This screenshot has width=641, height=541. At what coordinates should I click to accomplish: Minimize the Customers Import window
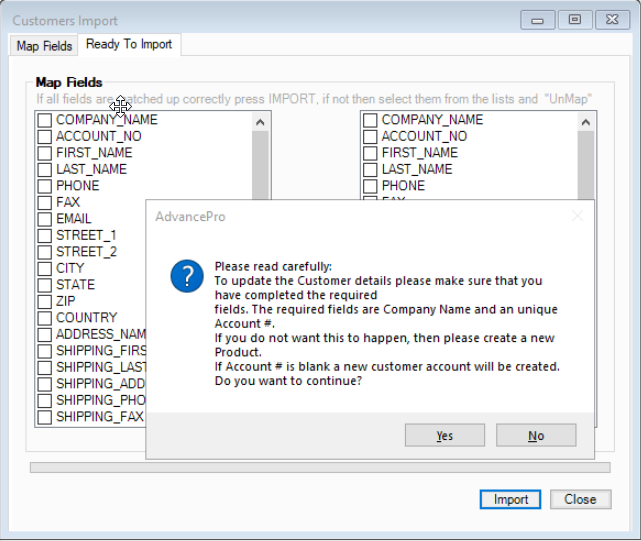click(540, 20)
